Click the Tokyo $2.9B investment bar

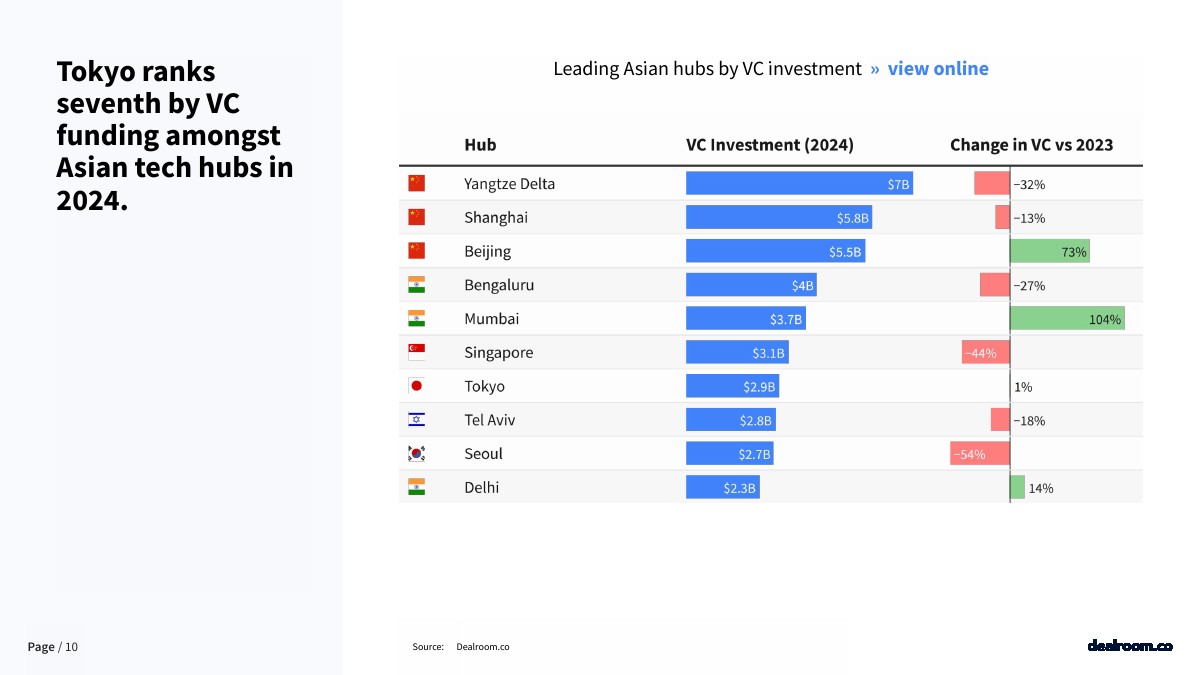click(732, 386)
